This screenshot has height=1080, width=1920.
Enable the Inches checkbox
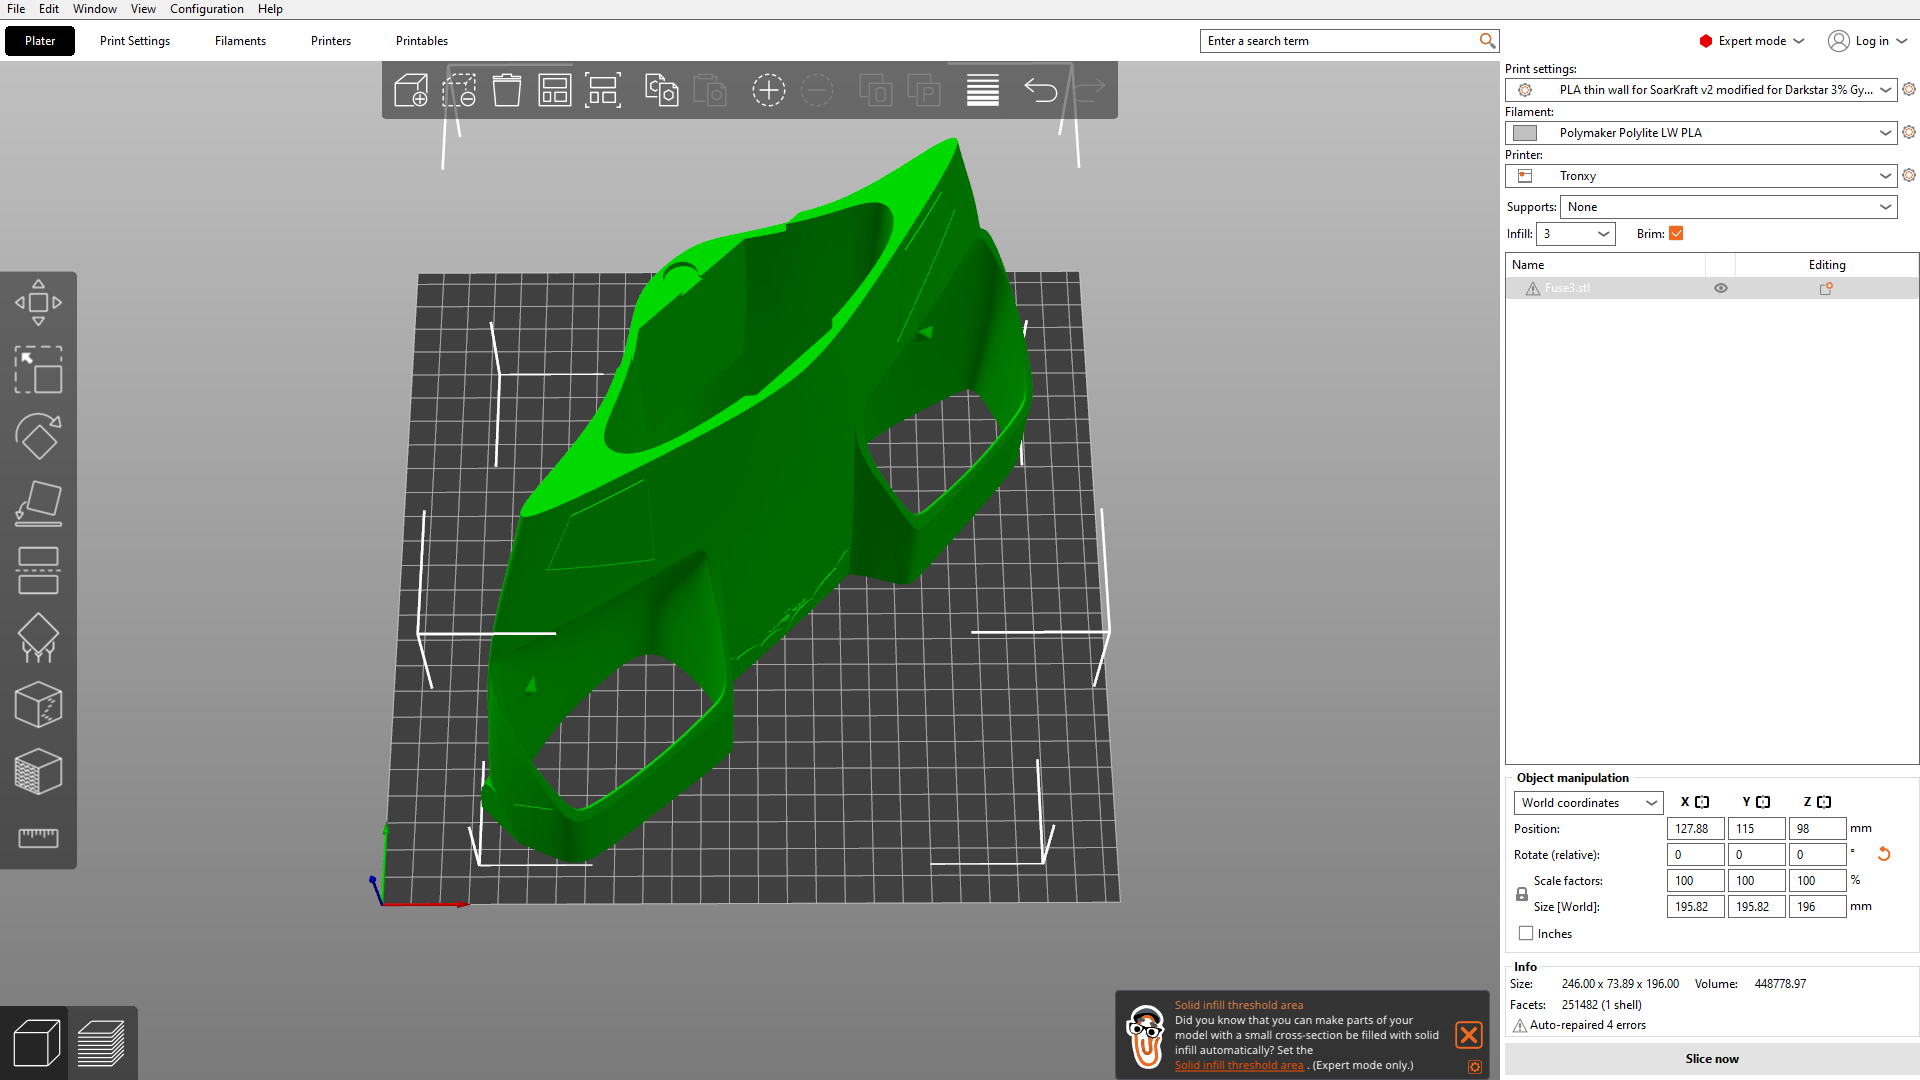[1526, 933]
